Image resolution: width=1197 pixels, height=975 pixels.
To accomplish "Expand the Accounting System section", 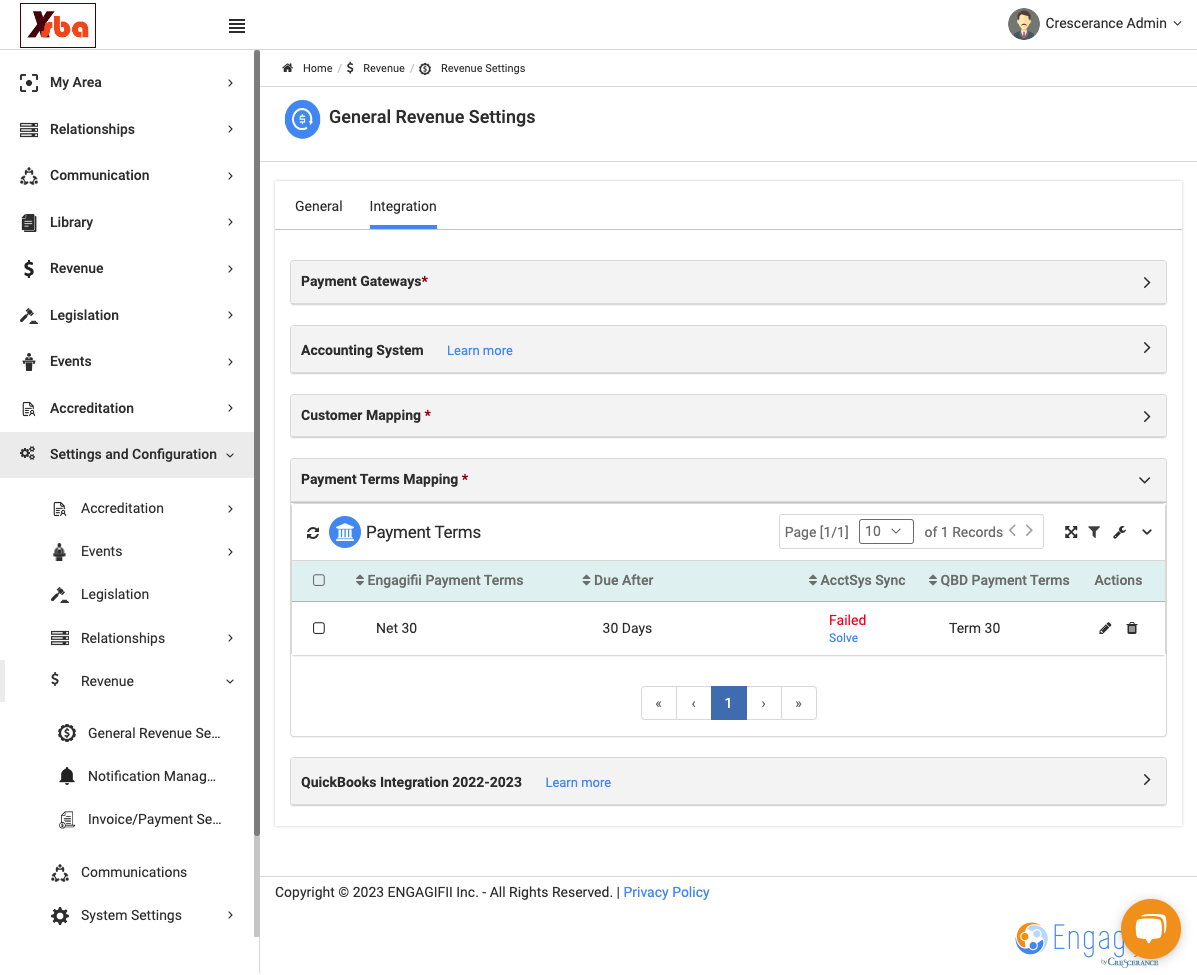I will tap(728, 350).
